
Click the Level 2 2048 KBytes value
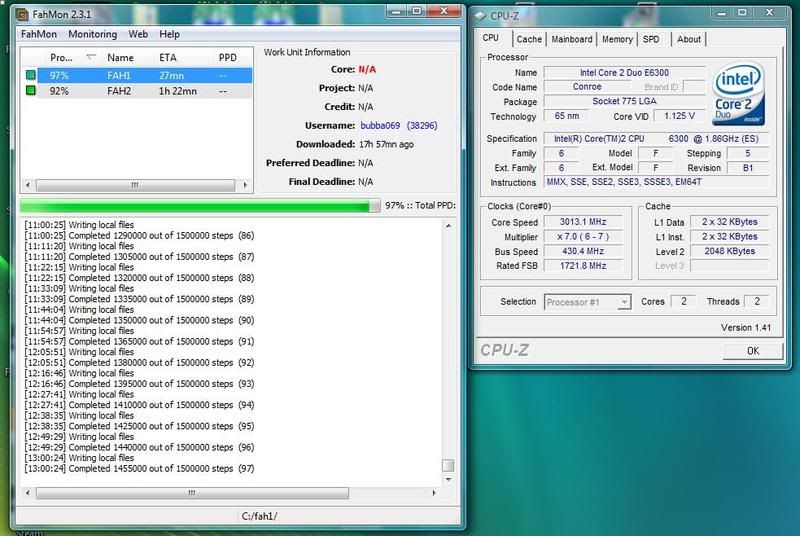click(x=730, y=251)
